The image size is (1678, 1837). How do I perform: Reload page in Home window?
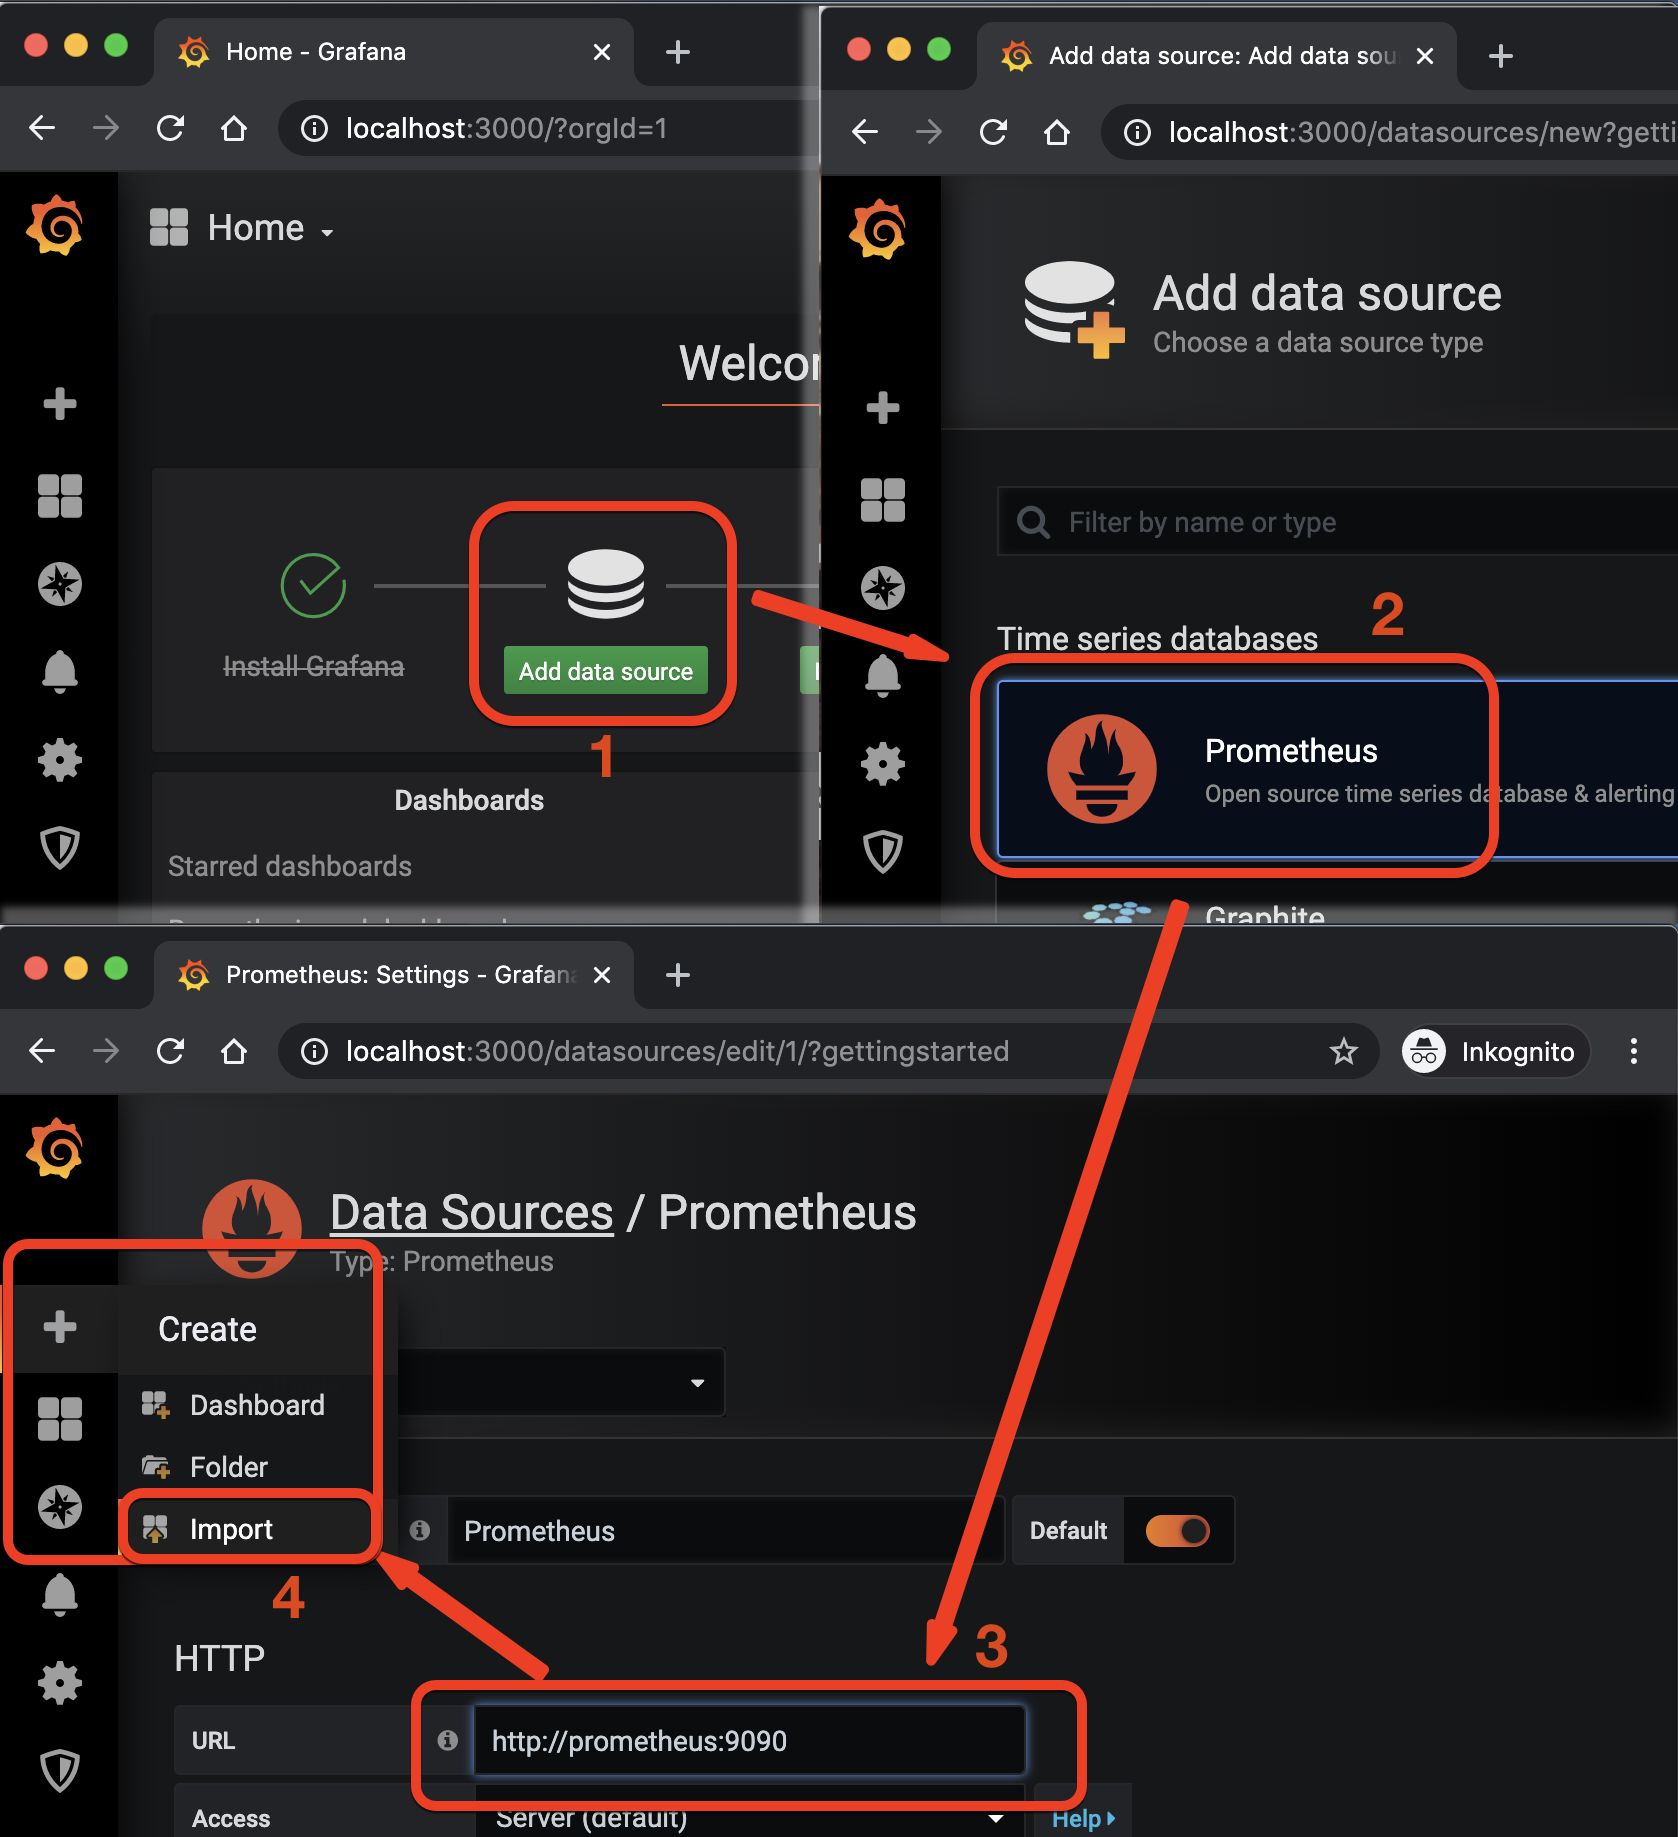[170, 128]
